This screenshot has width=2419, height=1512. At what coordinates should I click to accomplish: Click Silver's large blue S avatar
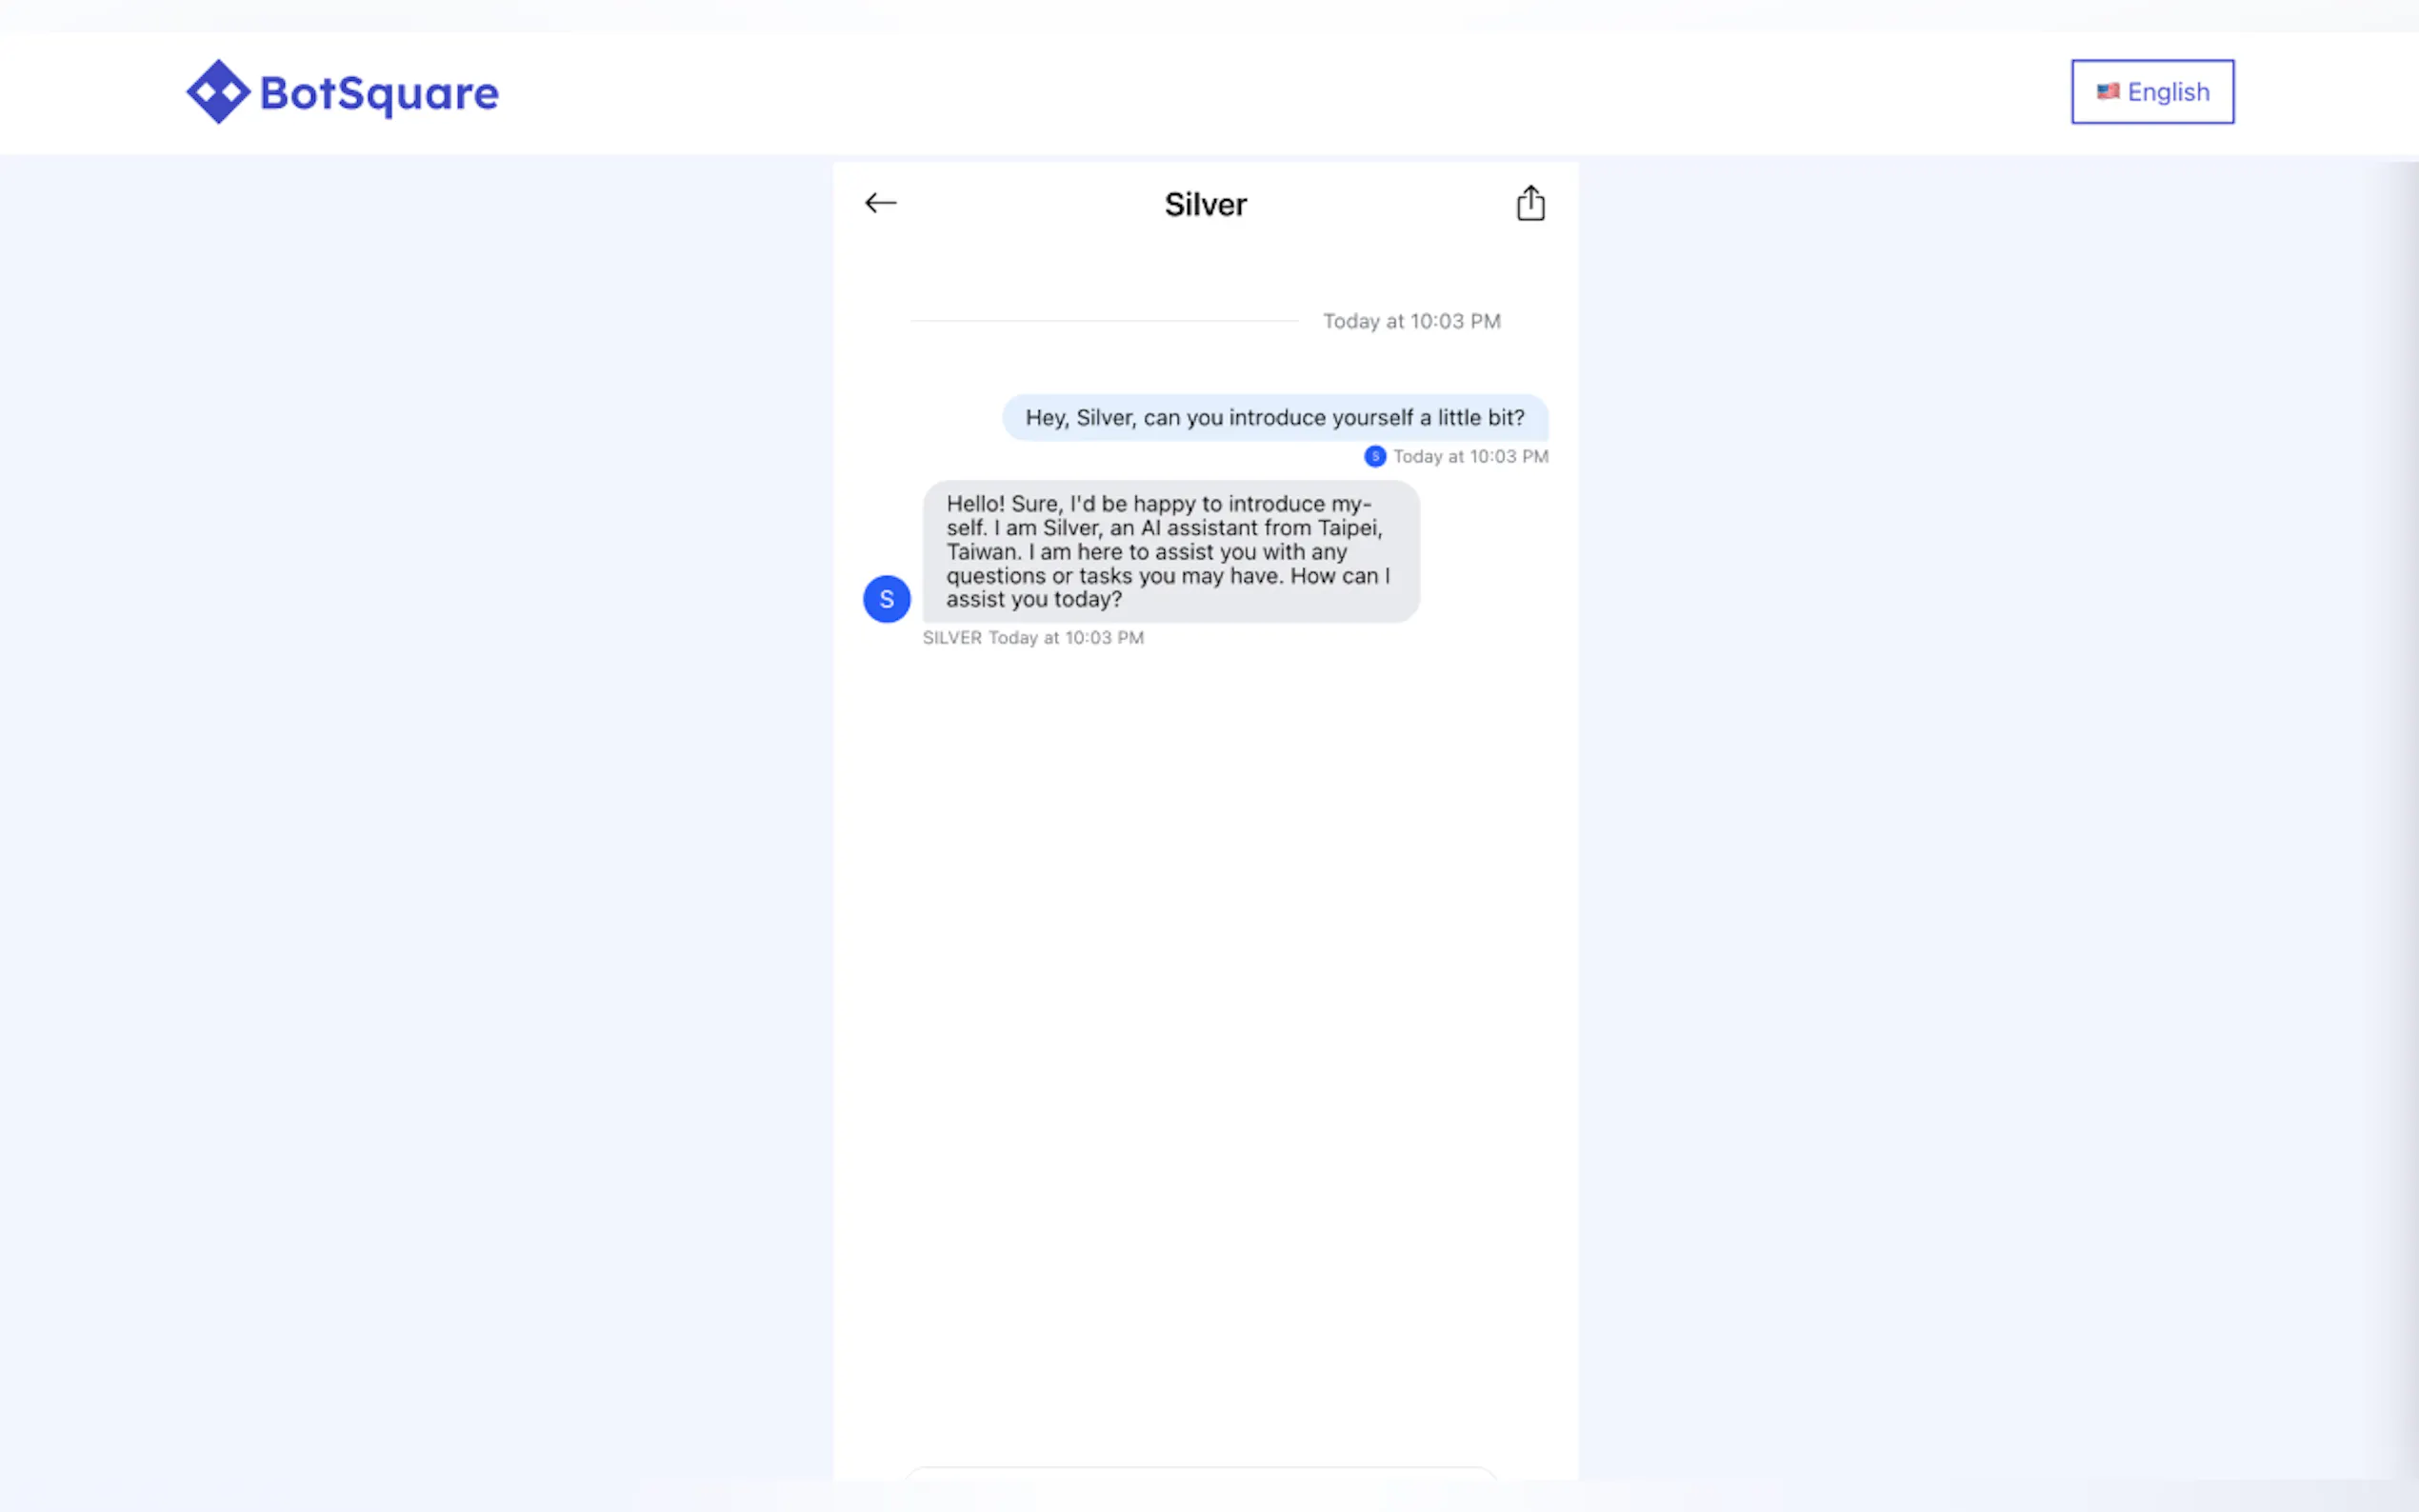(x=886, y=599)
